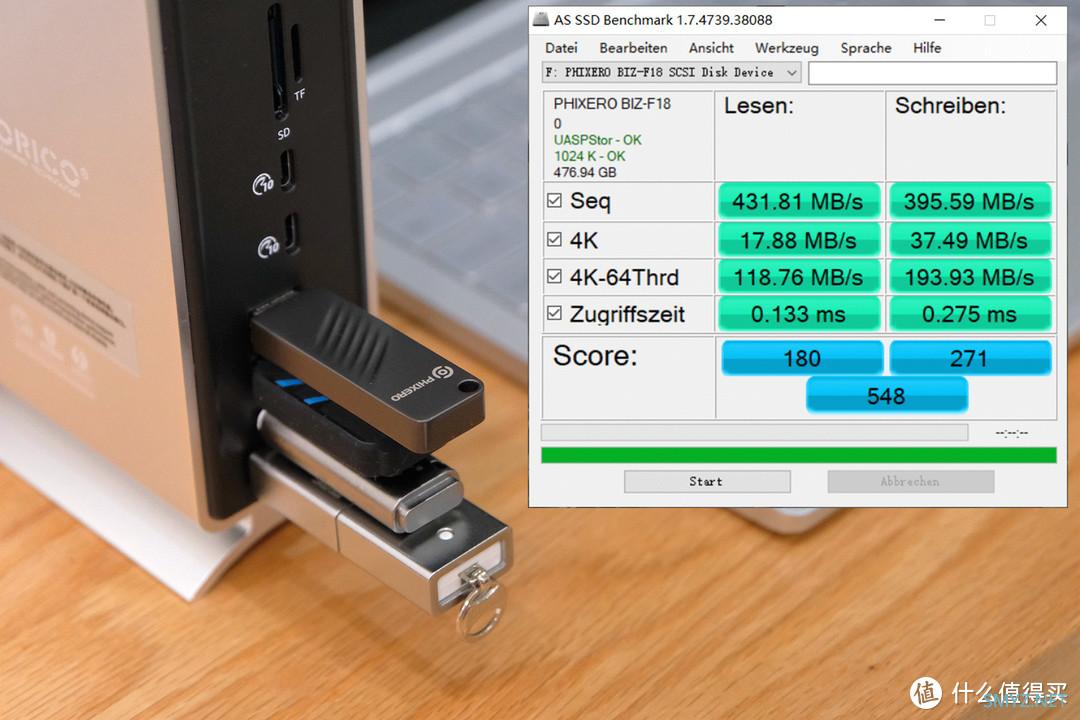
Task: Open the Ansicht menu
Action: (x=711, y=48)
